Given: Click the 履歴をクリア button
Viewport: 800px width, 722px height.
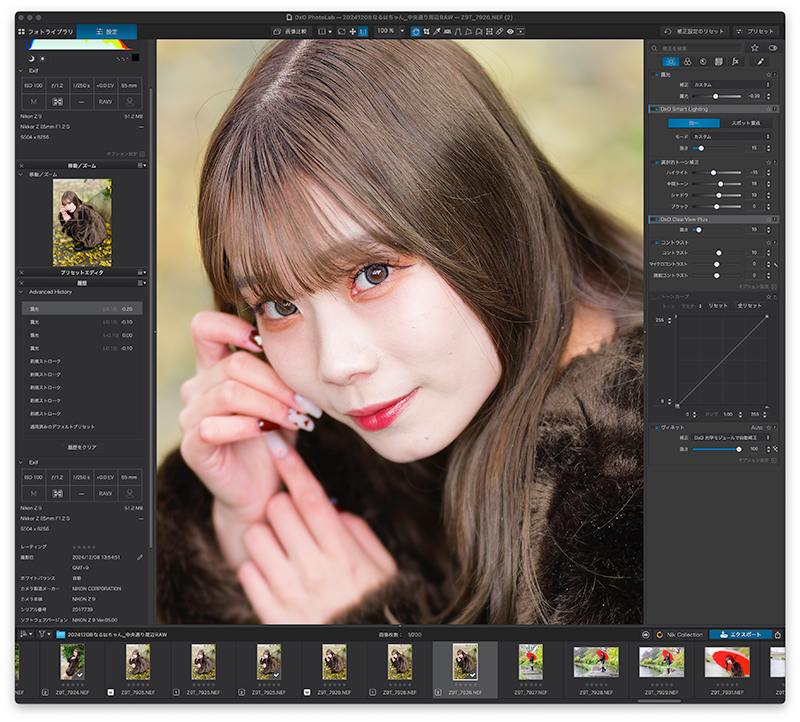Looking at the screenshot, I should pos(82,447).
